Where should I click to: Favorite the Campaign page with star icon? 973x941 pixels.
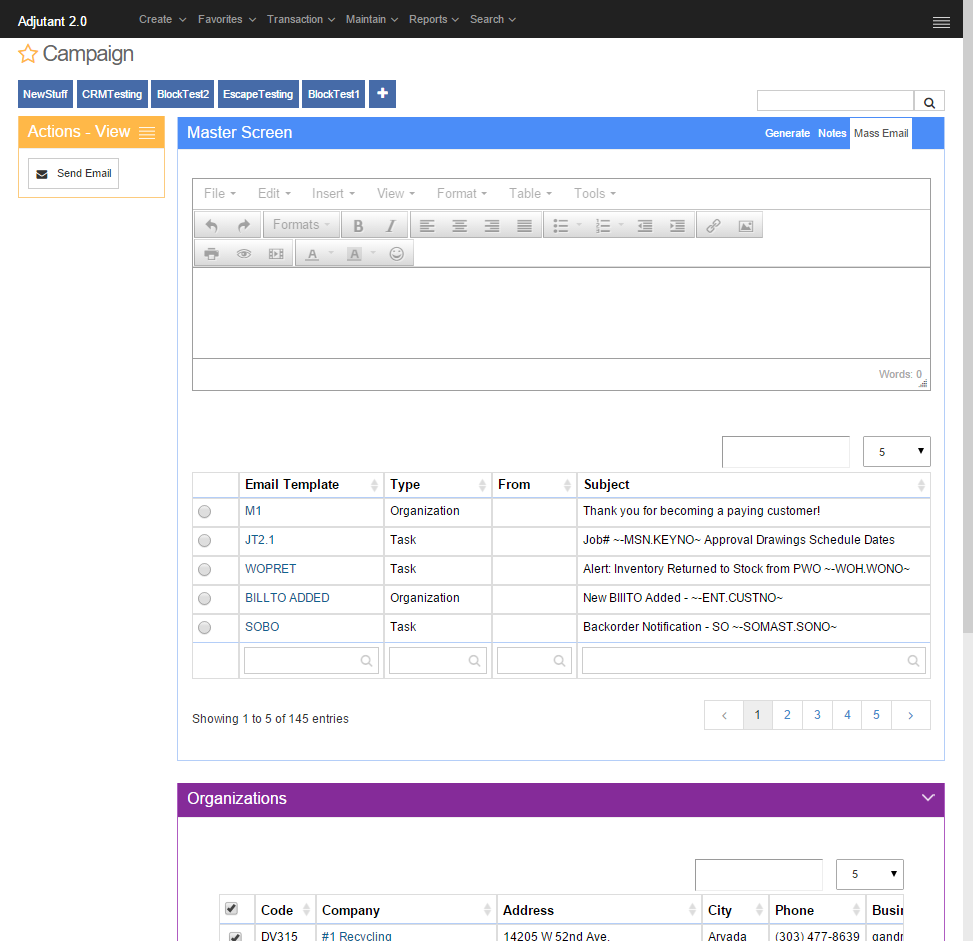(x=28, y=54)
